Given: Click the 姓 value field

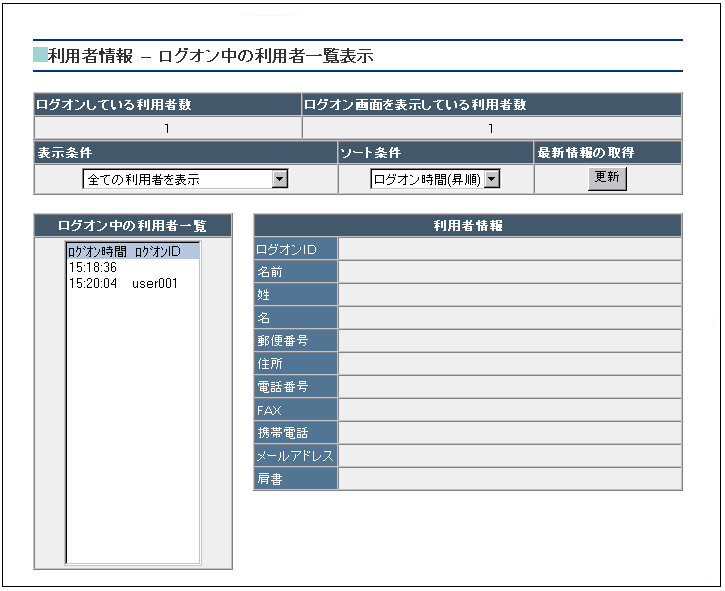Looking at the screenshot, I should pos(509,295).
